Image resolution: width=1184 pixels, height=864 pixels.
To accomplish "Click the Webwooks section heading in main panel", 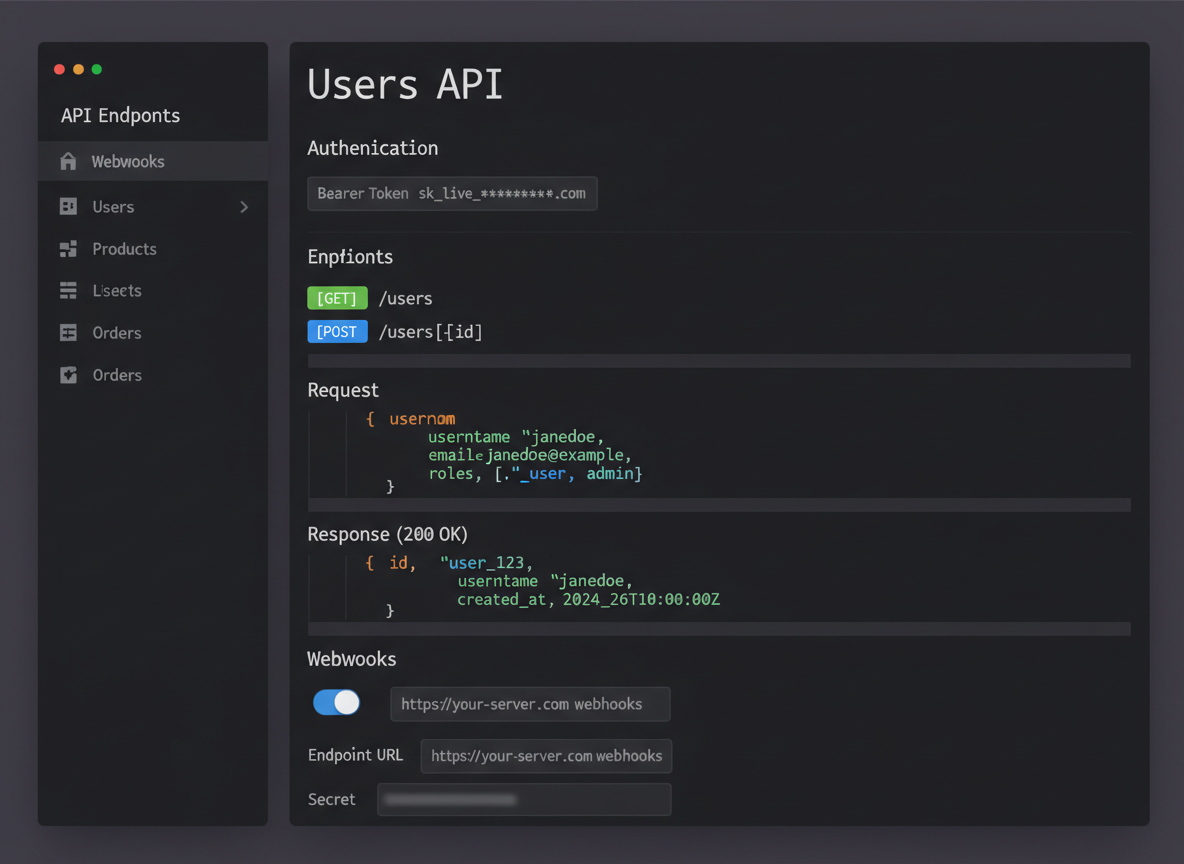I will click(x=351, y=659).
